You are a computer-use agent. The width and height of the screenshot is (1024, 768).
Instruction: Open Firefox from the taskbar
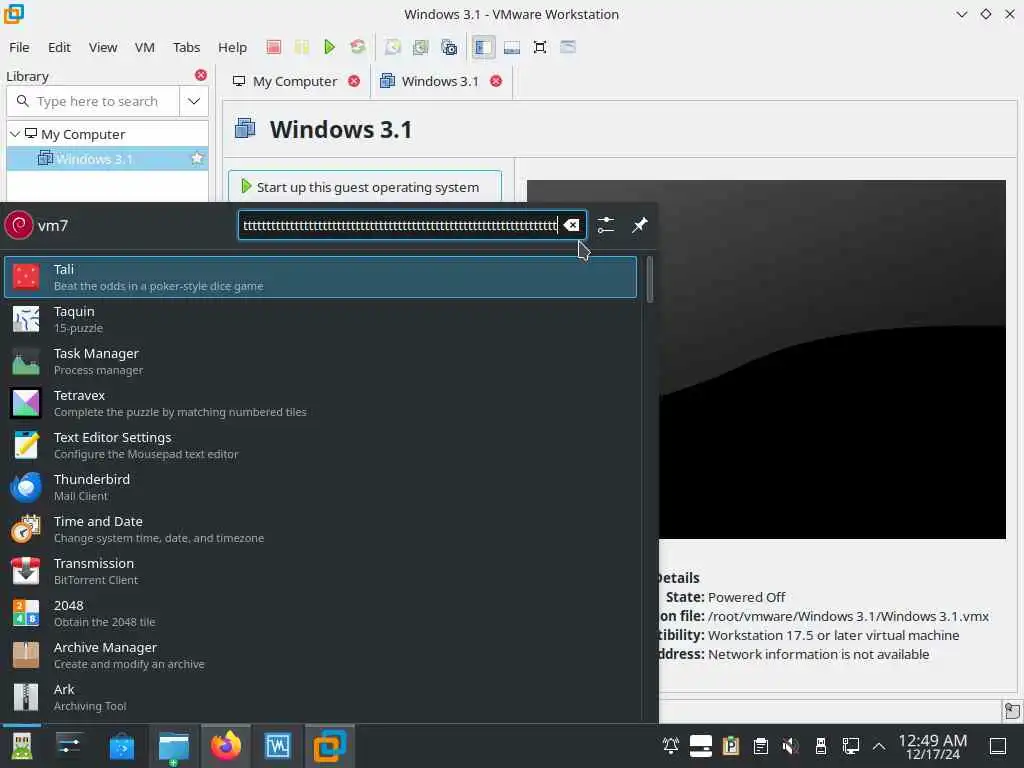226,746
